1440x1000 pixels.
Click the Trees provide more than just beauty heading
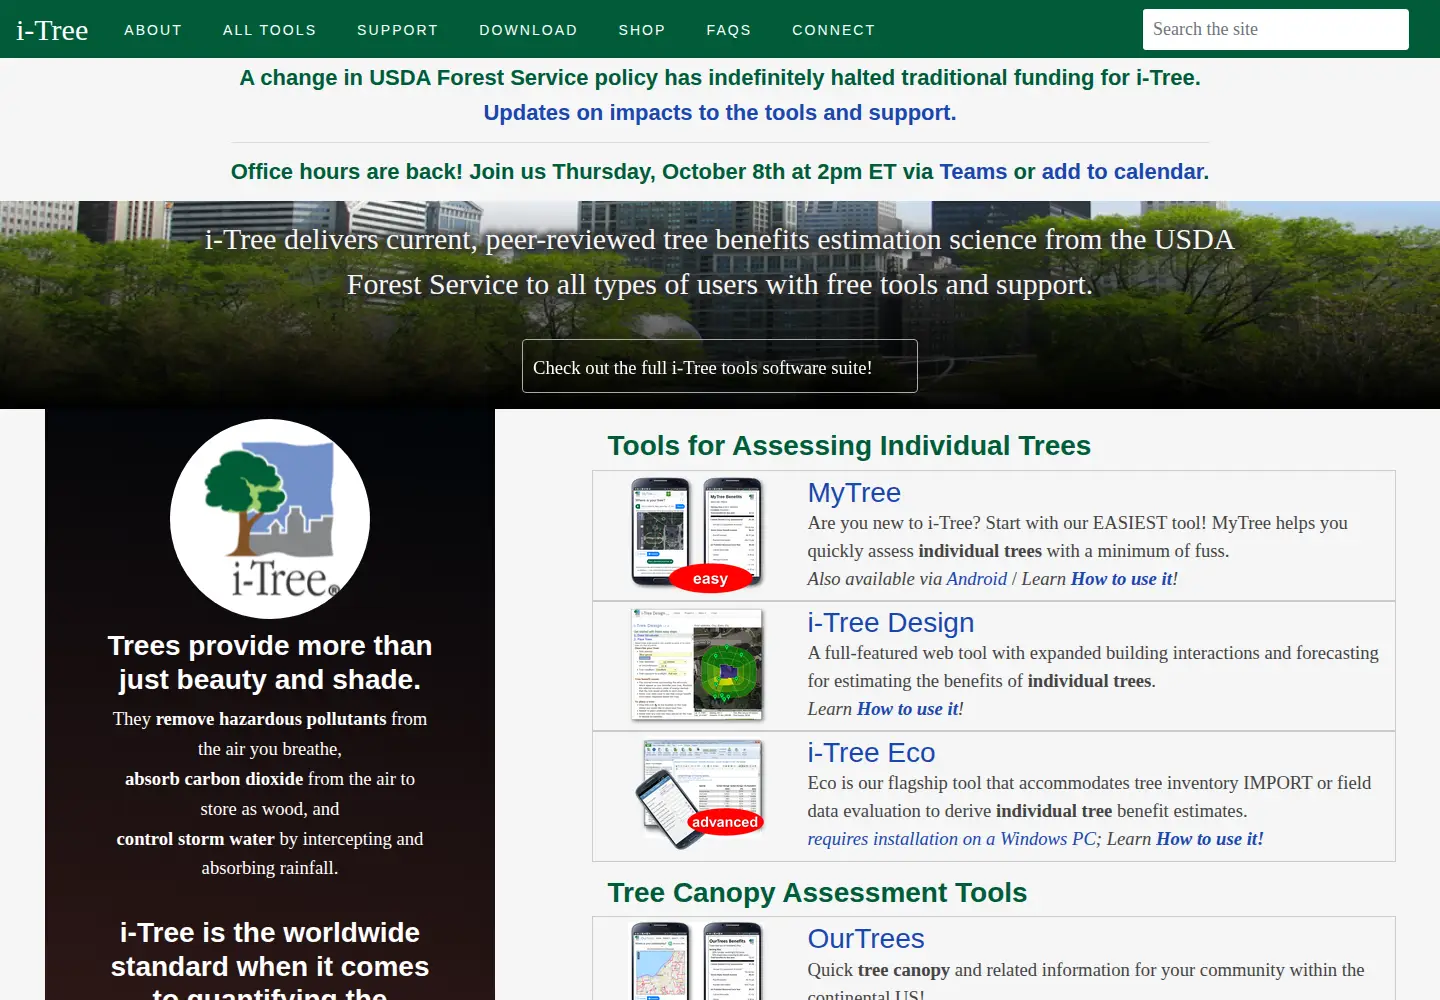click(x=270, y=663)
